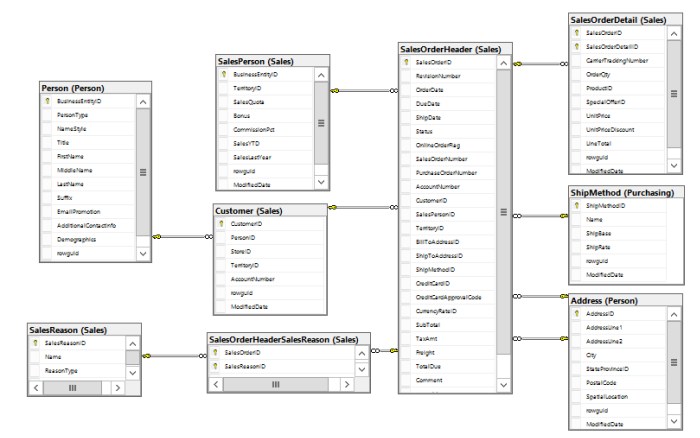The width and height of the screenshot is (700, 438).
Task: Select key icon beside SalesReasonID in SalesReason table
Action: point(35,343)
